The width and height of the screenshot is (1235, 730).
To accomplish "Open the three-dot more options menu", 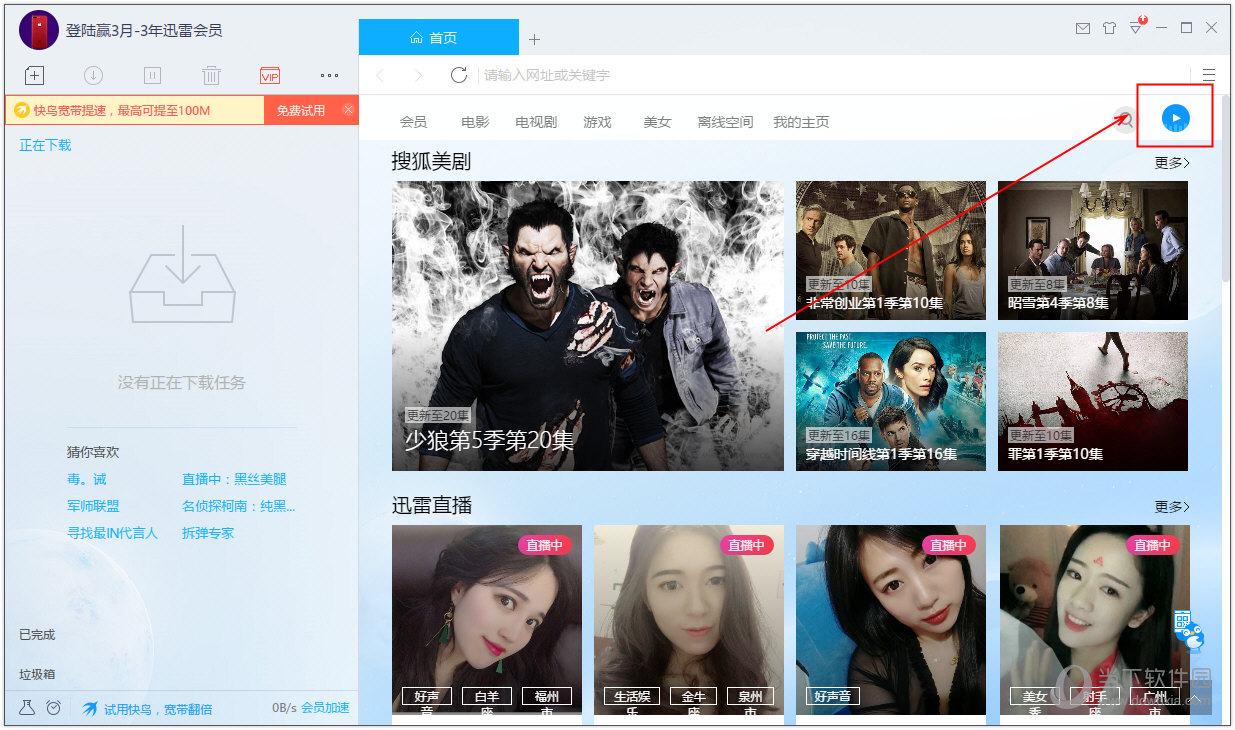I will 329,75.
